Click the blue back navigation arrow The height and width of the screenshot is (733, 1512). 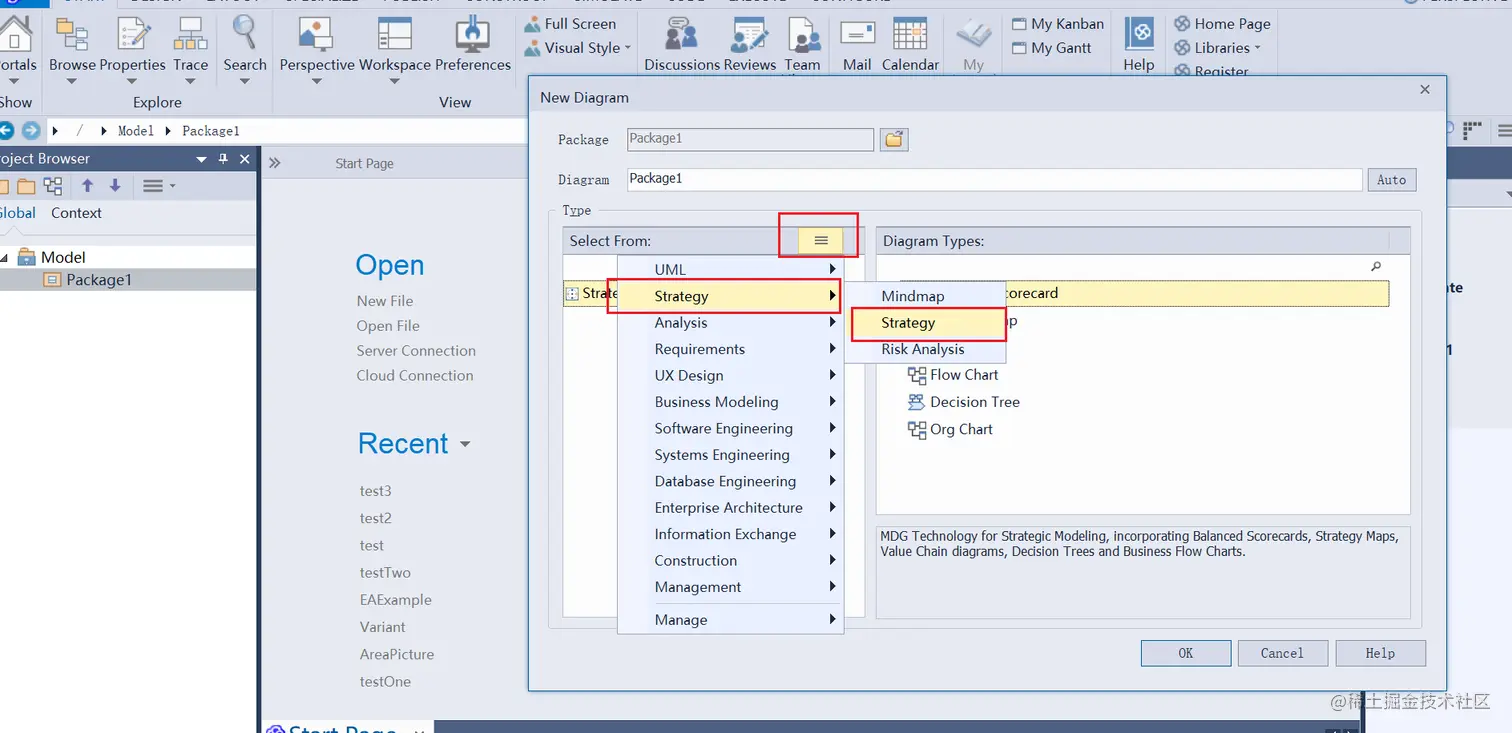point(6,130)
